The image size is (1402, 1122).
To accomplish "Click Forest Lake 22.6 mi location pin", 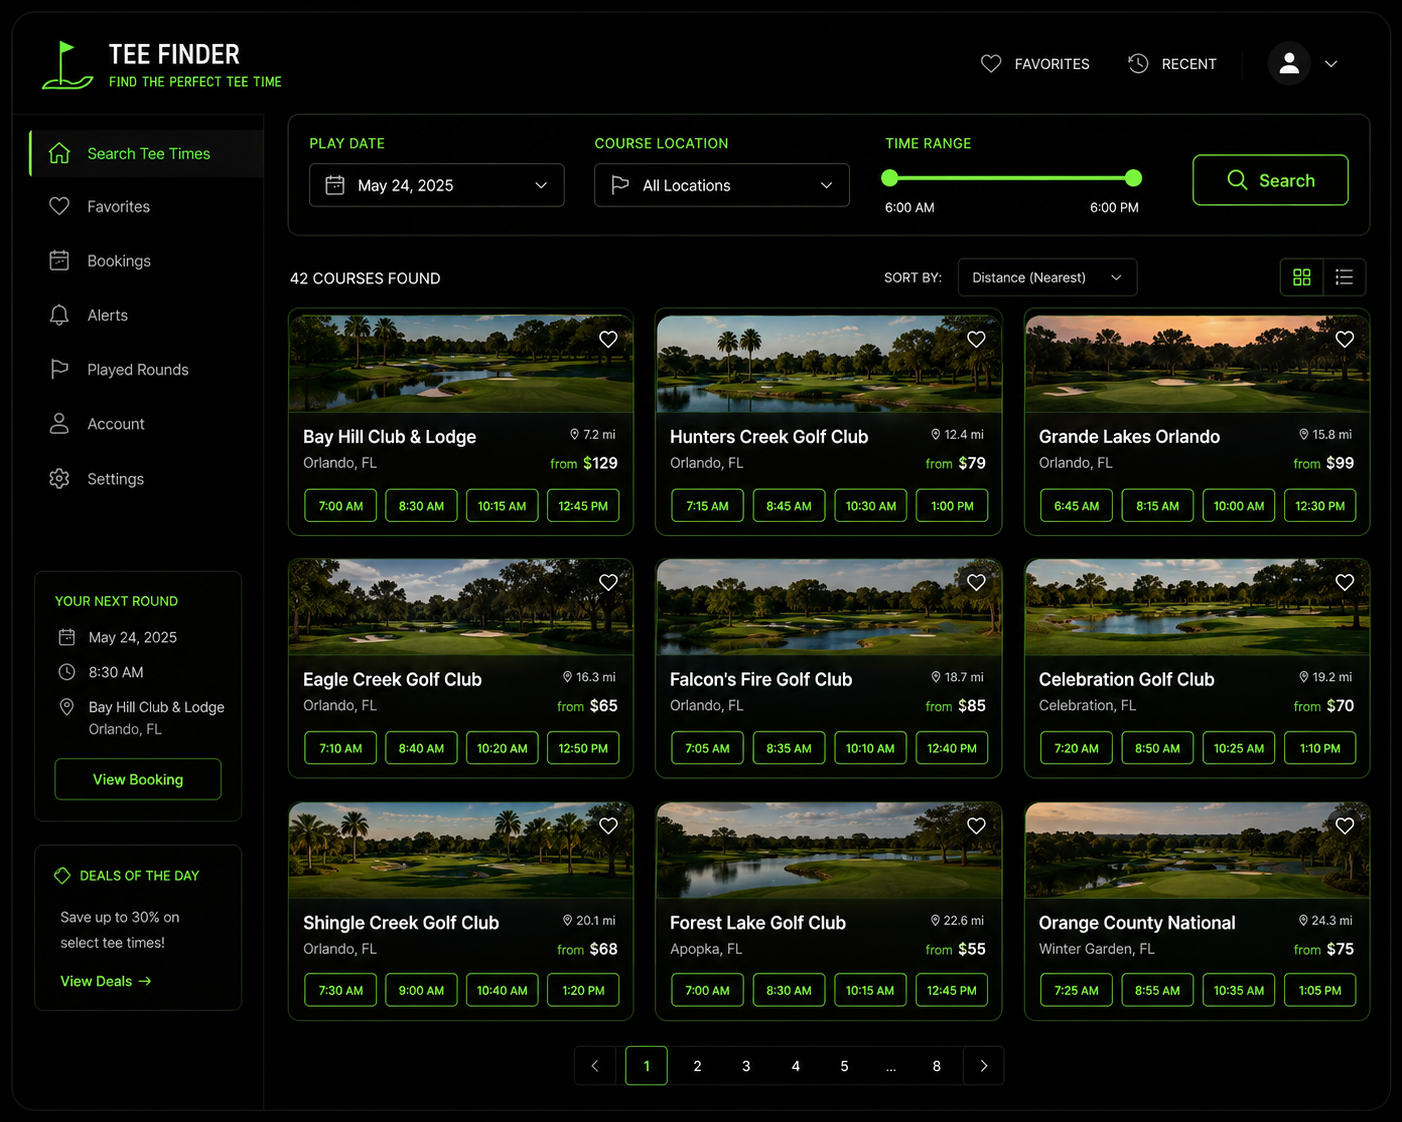I will pyautogui.click(x=935, y=920).
